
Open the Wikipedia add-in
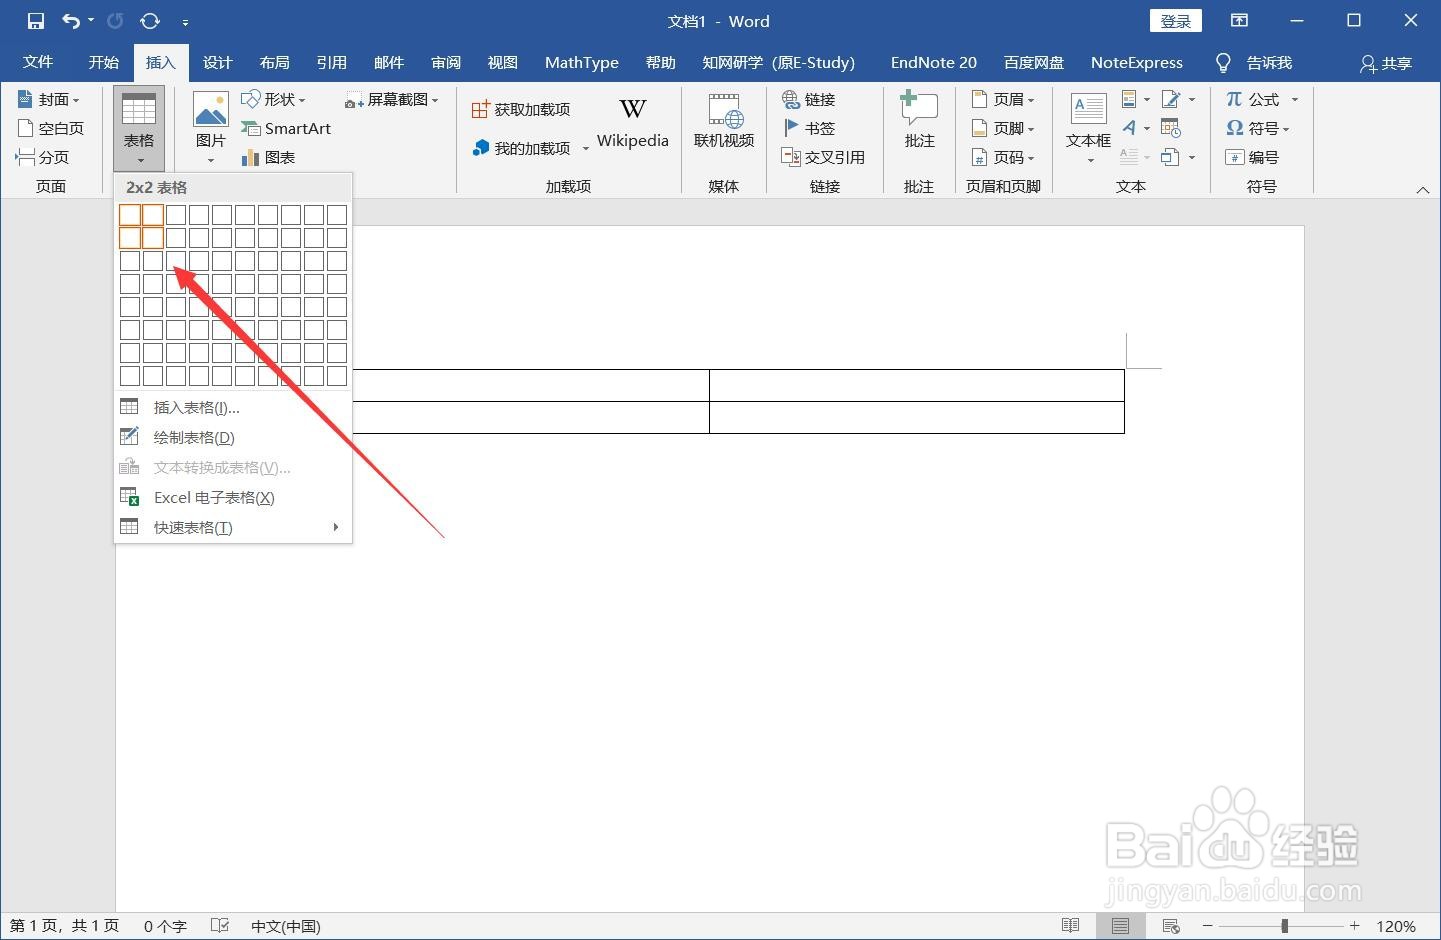[x=633, y=124]
